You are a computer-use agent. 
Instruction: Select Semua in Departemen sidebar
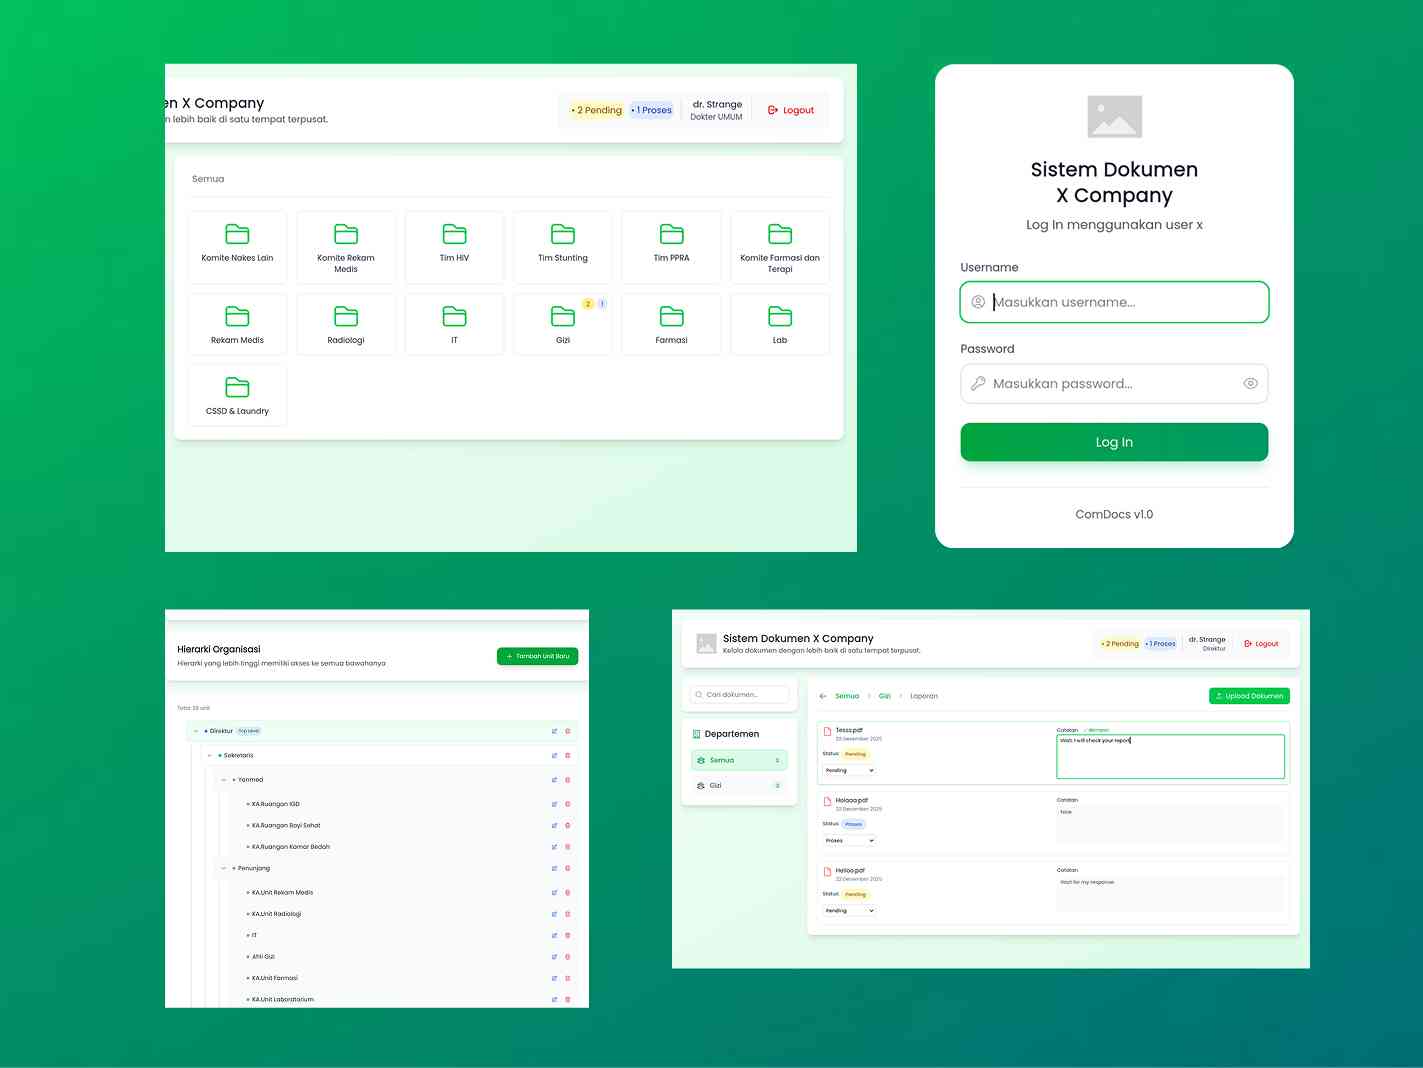(739, 761)
